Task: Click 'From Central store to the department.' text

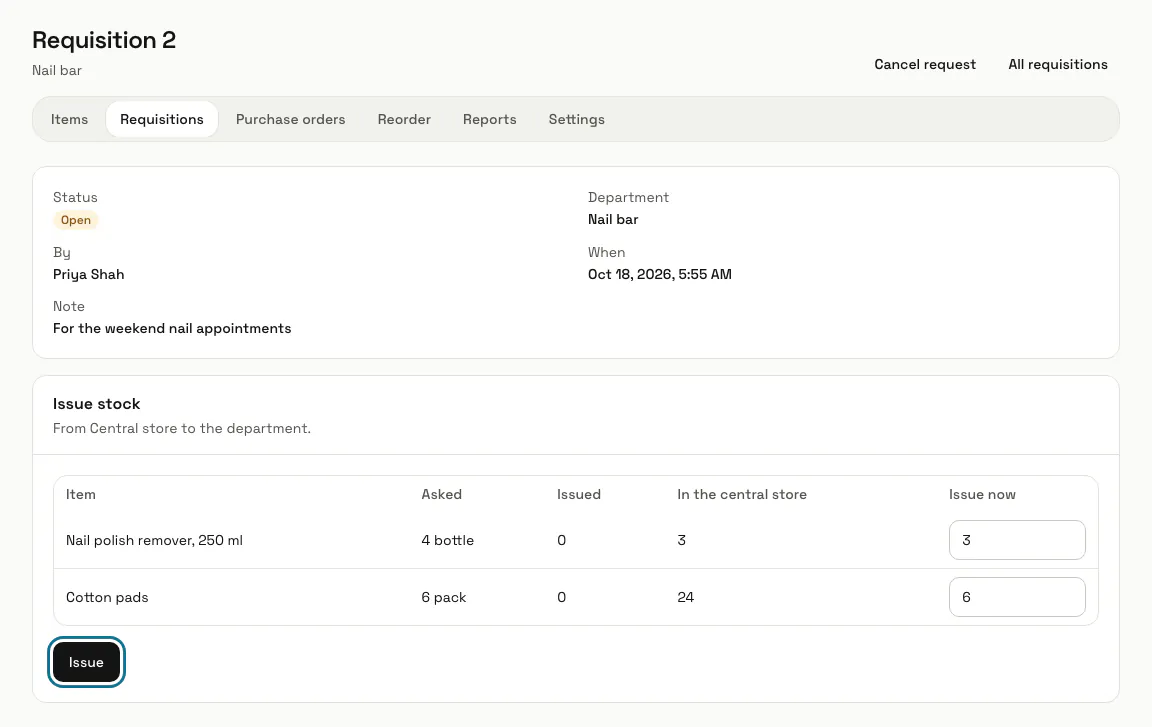Action: point(181,428)
